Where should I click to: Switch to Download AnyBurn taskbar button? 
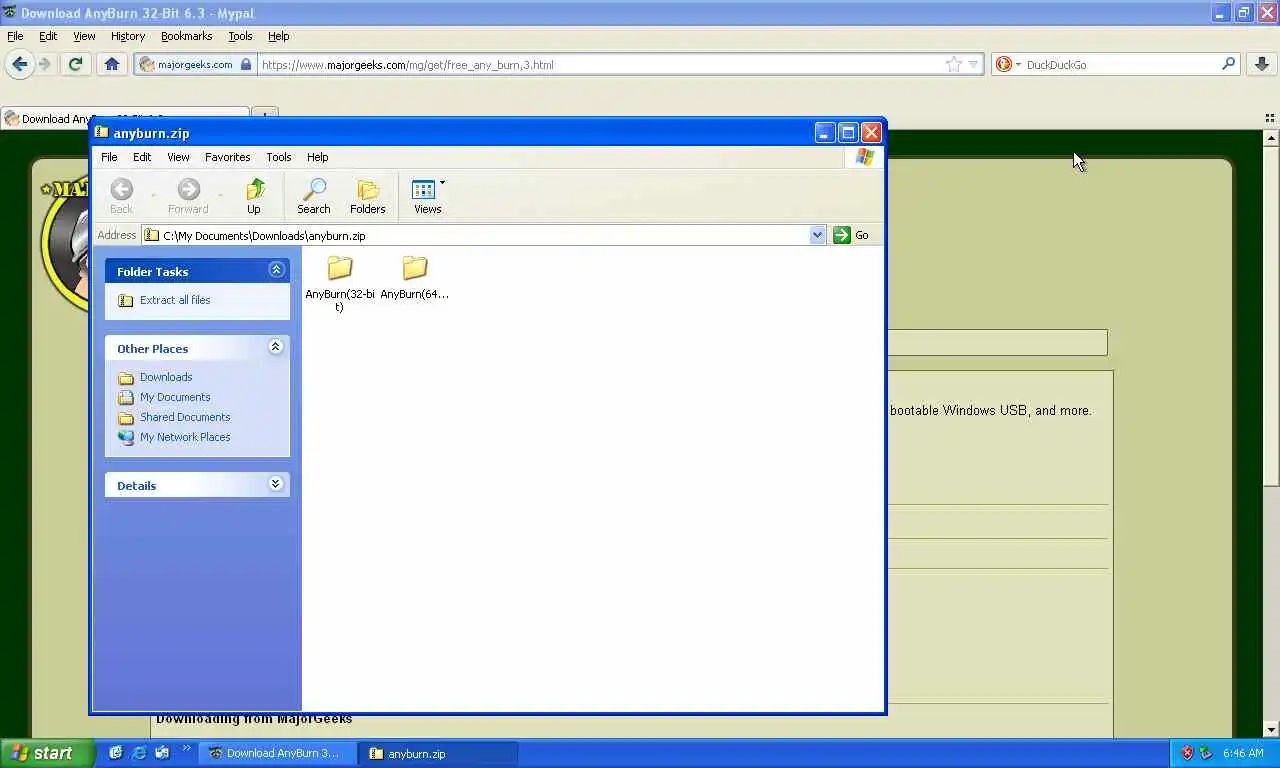point(278,753)
